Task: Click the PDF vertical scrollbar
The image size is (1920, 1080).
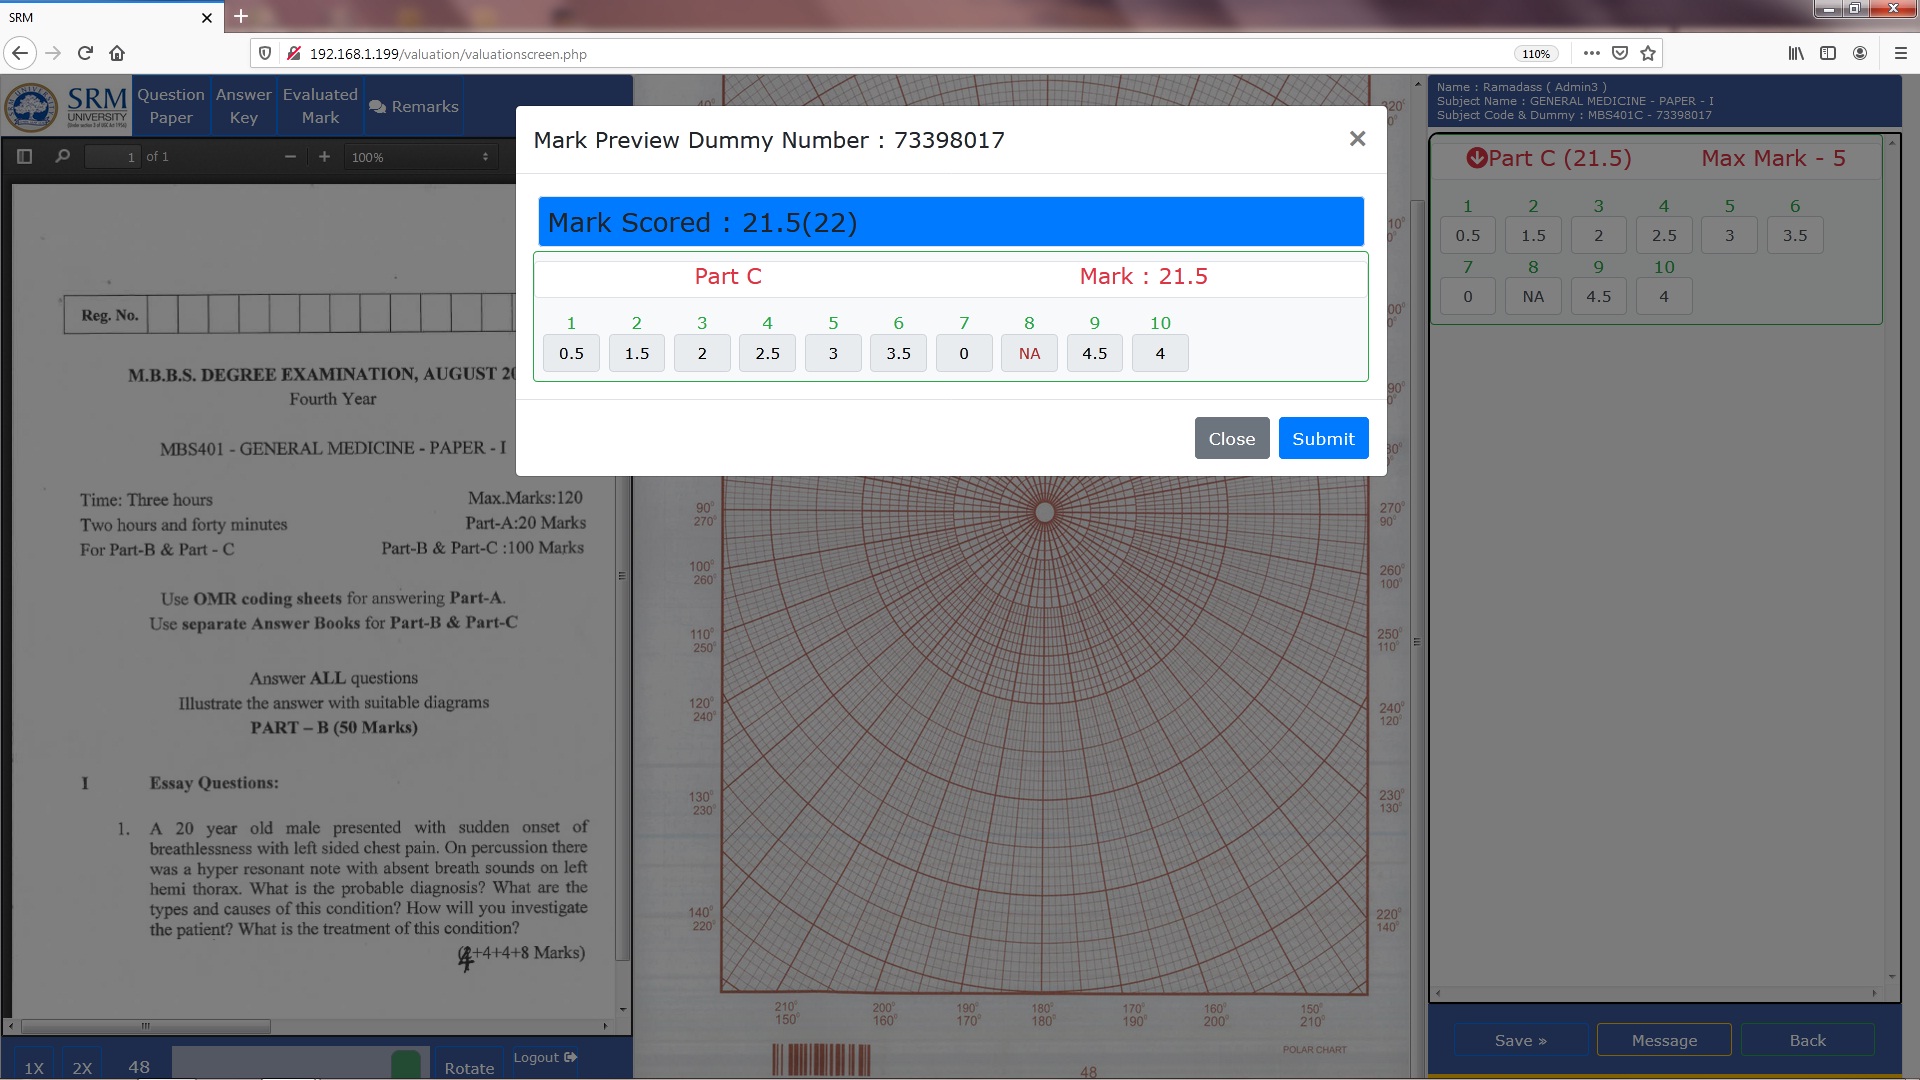Action: click(x=622, y=575)
